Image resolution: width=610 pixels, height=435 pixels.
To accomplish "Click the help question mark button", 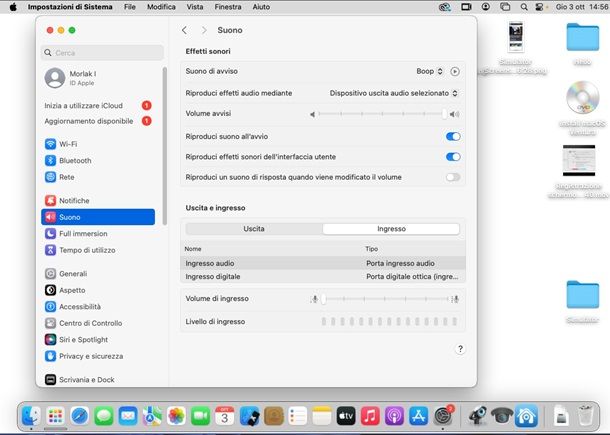I will (460, 349).
